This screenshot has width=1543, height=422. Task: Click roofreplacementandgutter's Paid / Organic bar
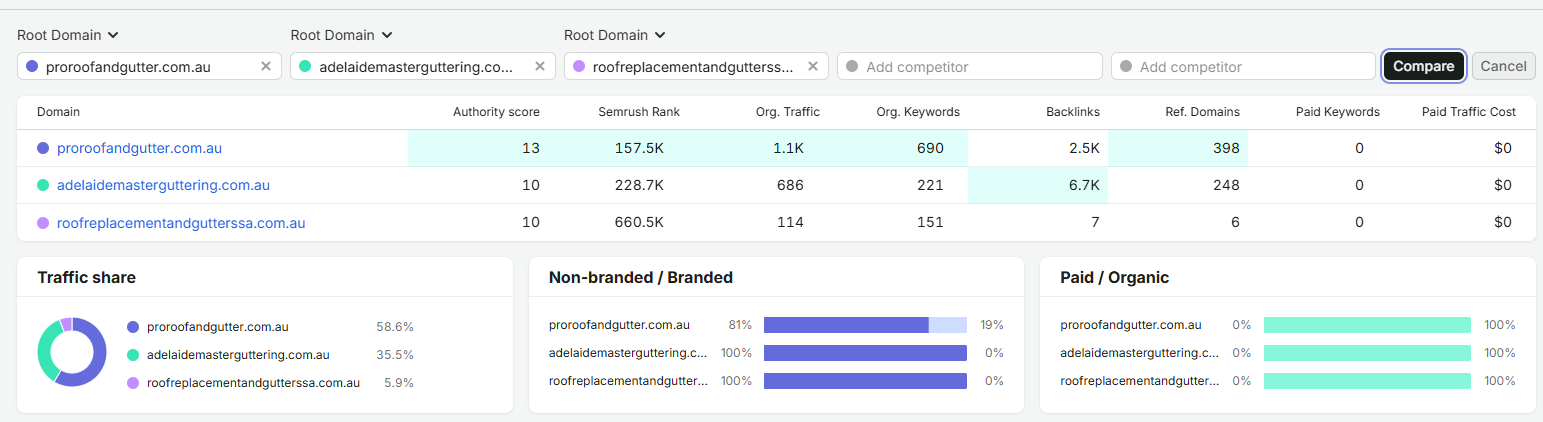click(1367, 381)
